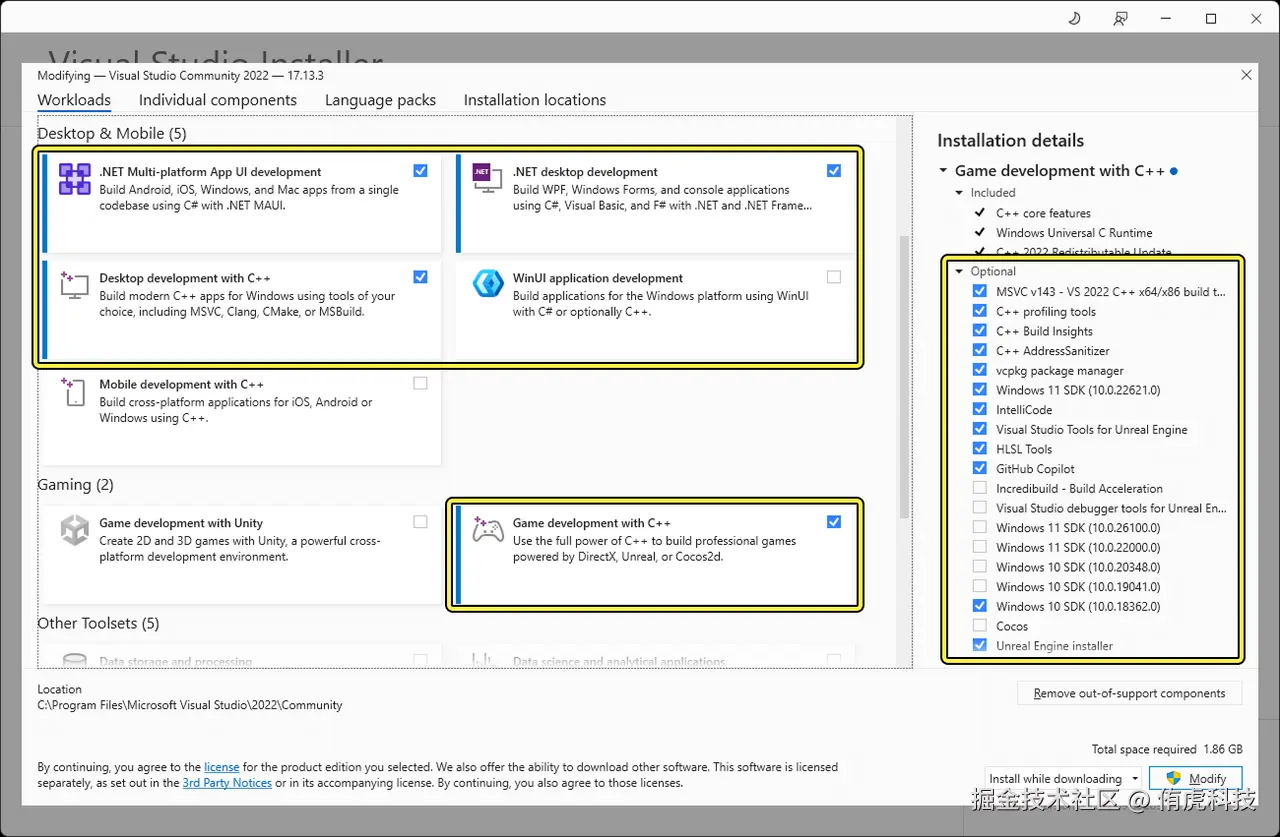Uncheck the .NET desktop development workload checkbox
1280x837 pixels.
pos(834,171)
